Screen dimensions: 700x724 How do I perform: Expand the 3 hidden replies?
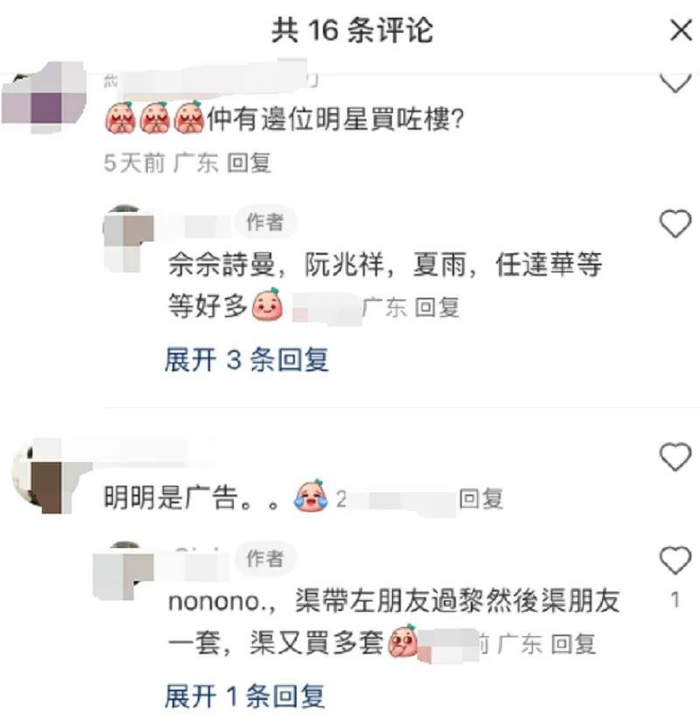click(247, 360)
